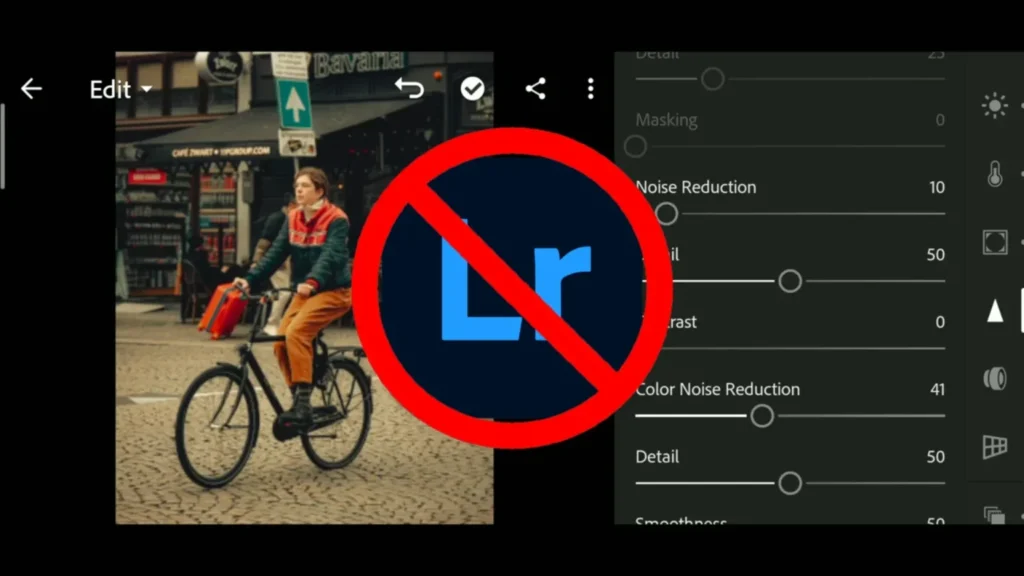Select the Detail panel icon
The width and height of the screenshot is (1024, 576).
tap(995, 311)
